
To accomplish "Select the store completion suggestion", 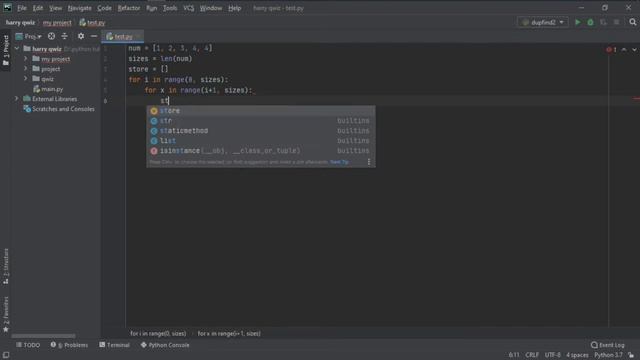I will pyautogui.click(x=261, y=111).
